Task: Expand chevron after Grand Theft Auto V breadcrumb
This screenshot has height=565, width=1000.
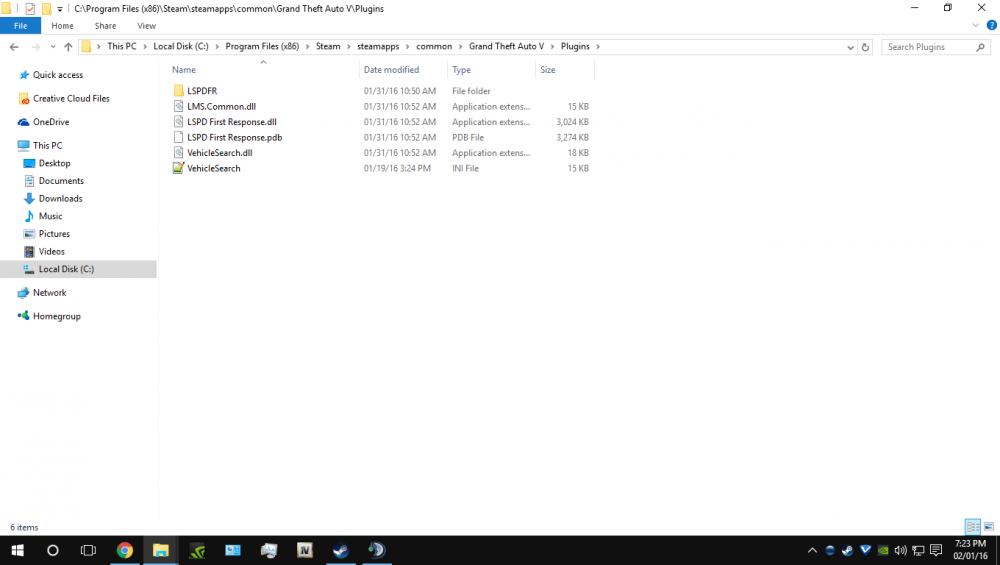Action: pyautogui.click(x=552, y=47)
